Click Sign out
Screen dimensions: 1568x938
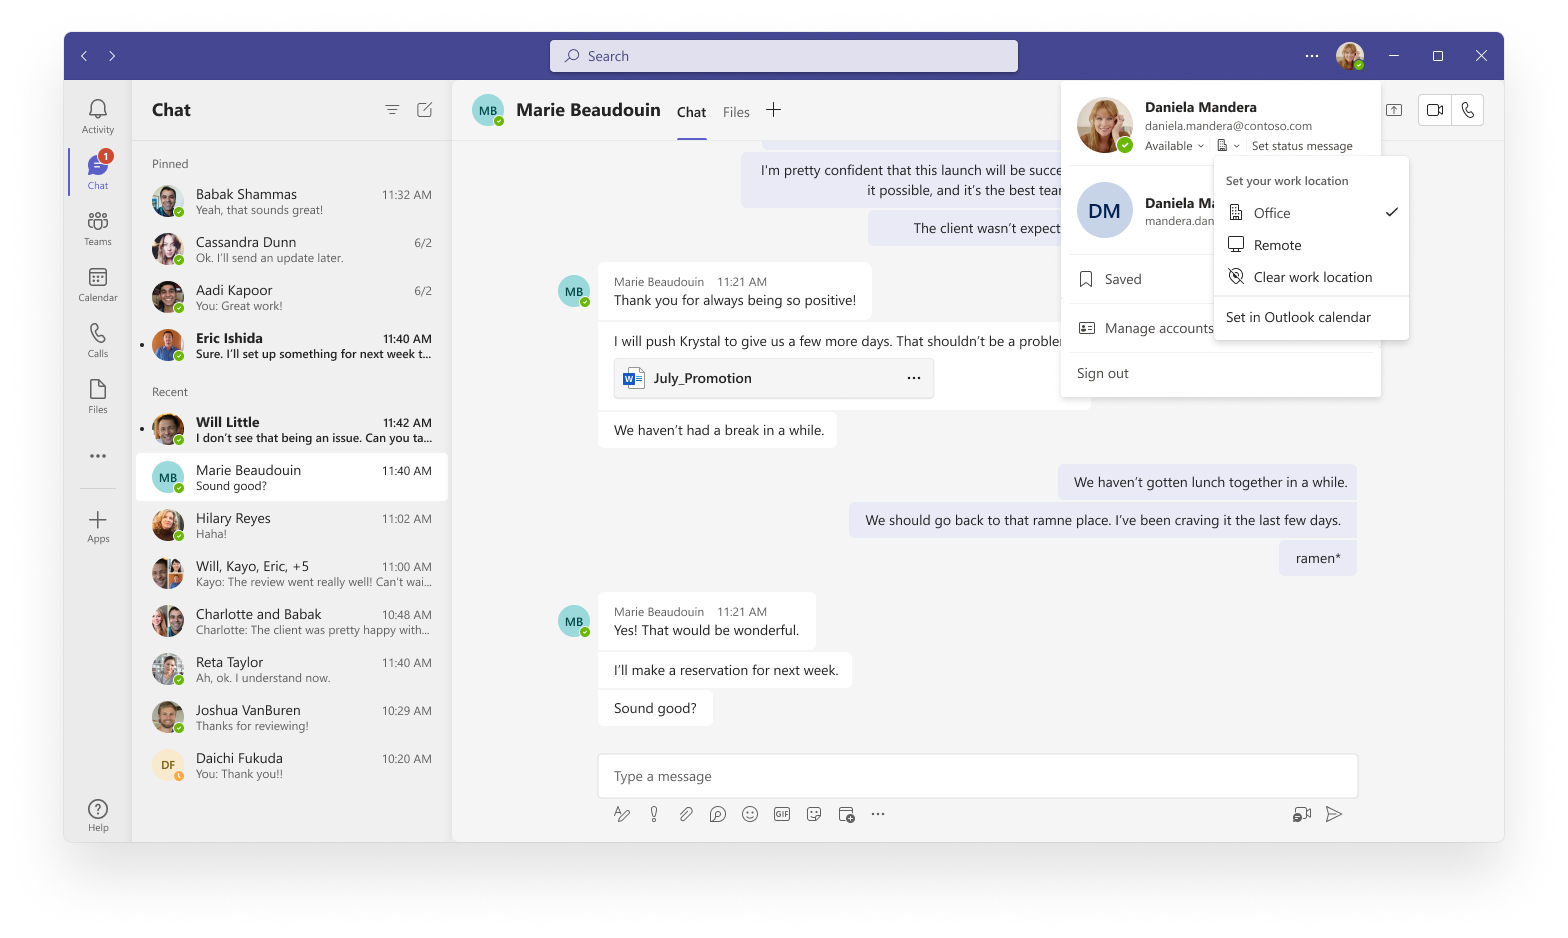[1103, 373]
